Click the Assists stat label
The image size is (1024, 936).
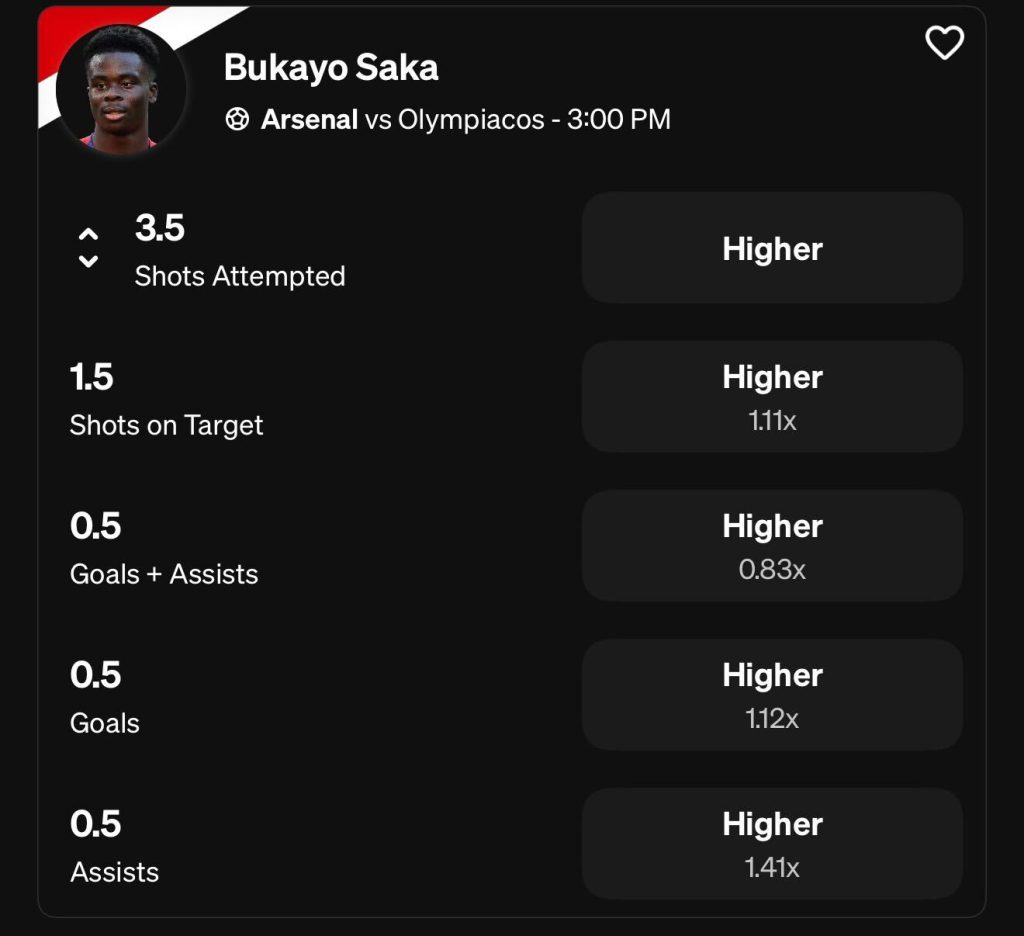tap(114, 873)
